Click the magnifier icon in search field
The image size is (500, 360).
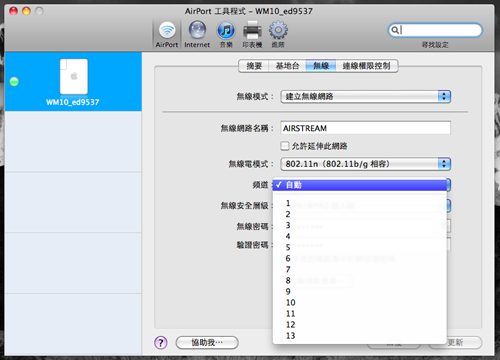(395, 30)
